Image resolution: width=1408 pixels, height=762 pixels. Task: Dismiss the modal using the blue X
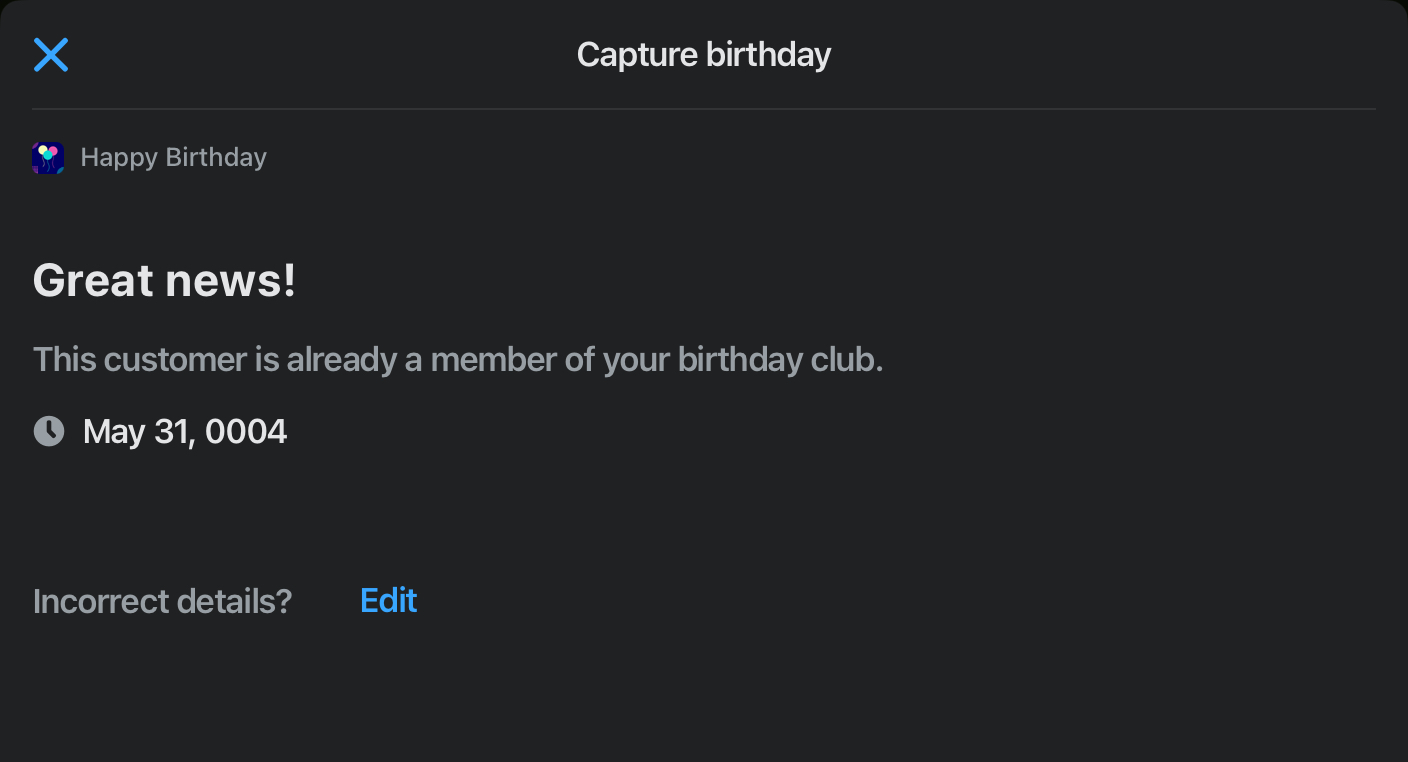point(51,55)
